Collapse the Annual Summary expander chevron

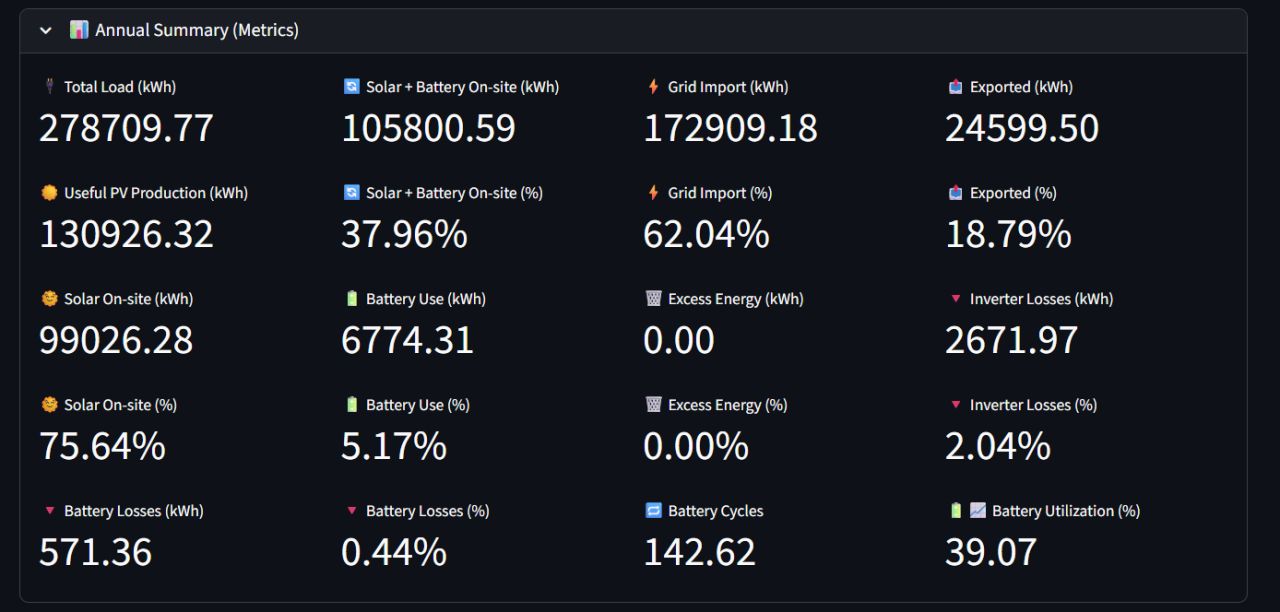pyautogui.click(x=45, y=31)
